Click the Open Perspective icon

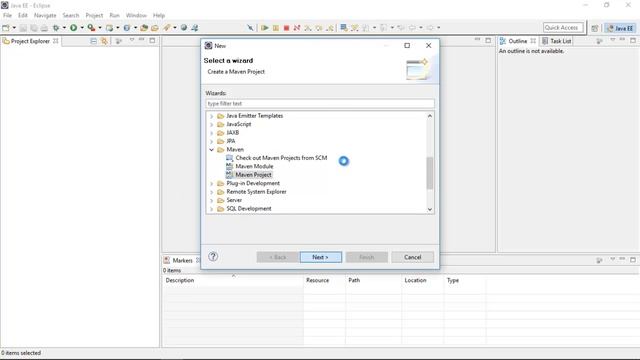pos(595,28)
